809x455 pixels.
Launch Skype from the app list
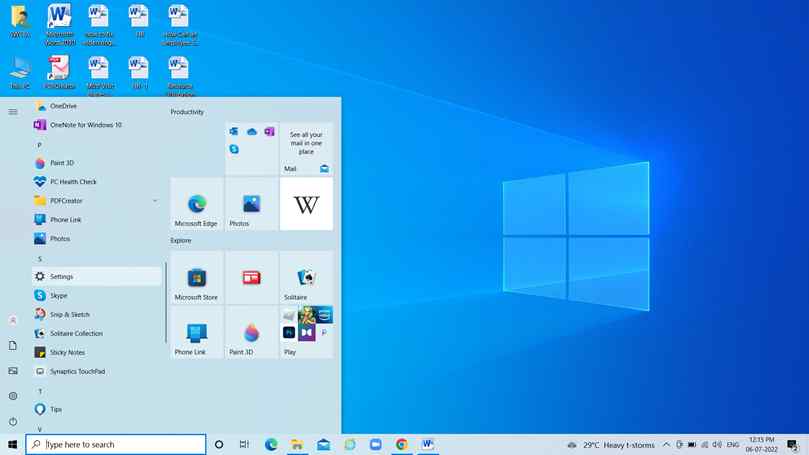pyautogui.click(x=97, y=296)
